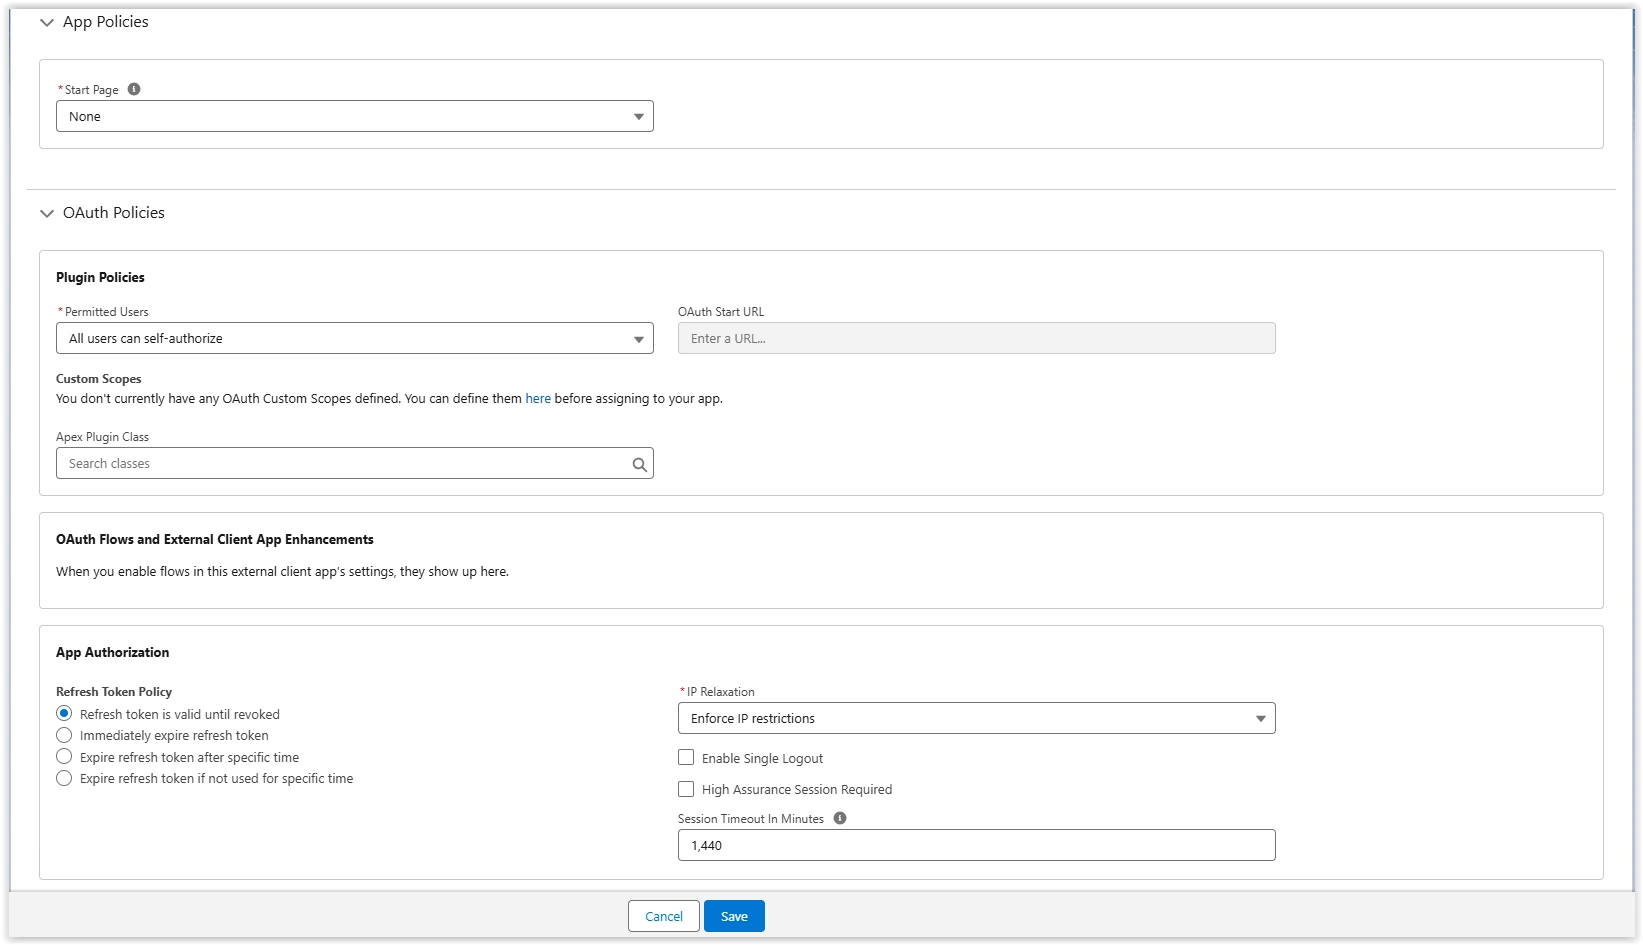Enable High Assurance Session Required
Screen dimensions: 1643x945
tap(686, 789)
